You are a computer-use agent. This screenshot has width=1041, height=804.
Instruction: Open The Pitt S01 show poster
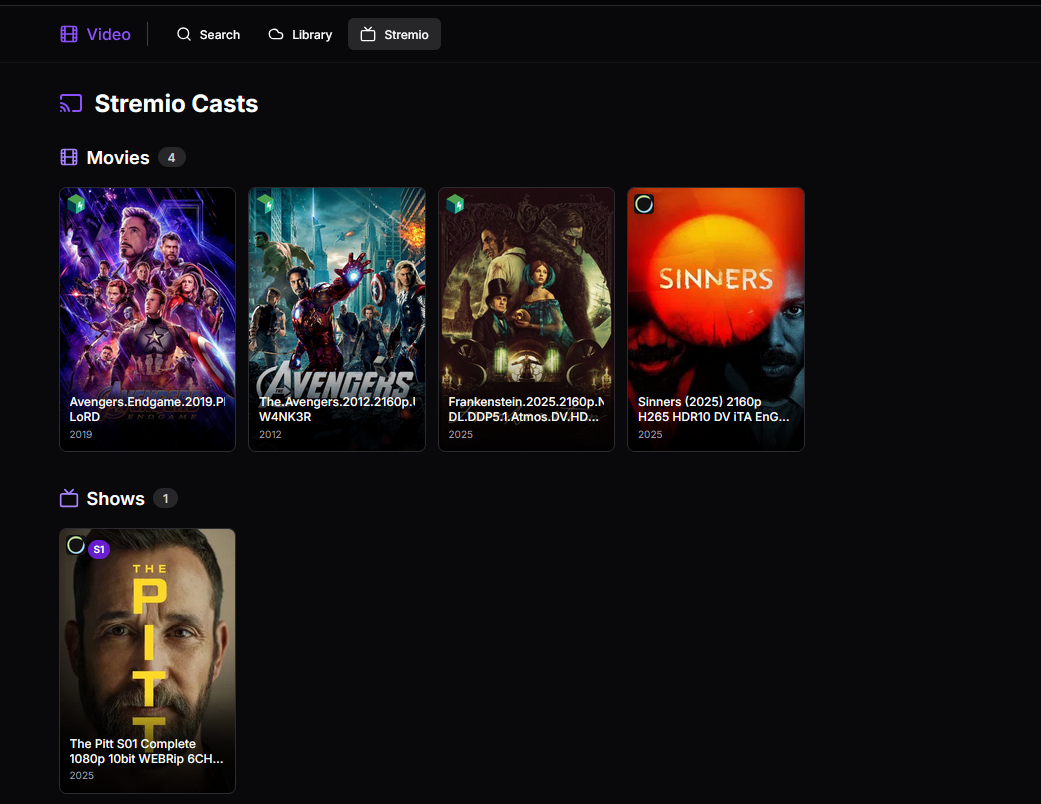tap(147, 640)
